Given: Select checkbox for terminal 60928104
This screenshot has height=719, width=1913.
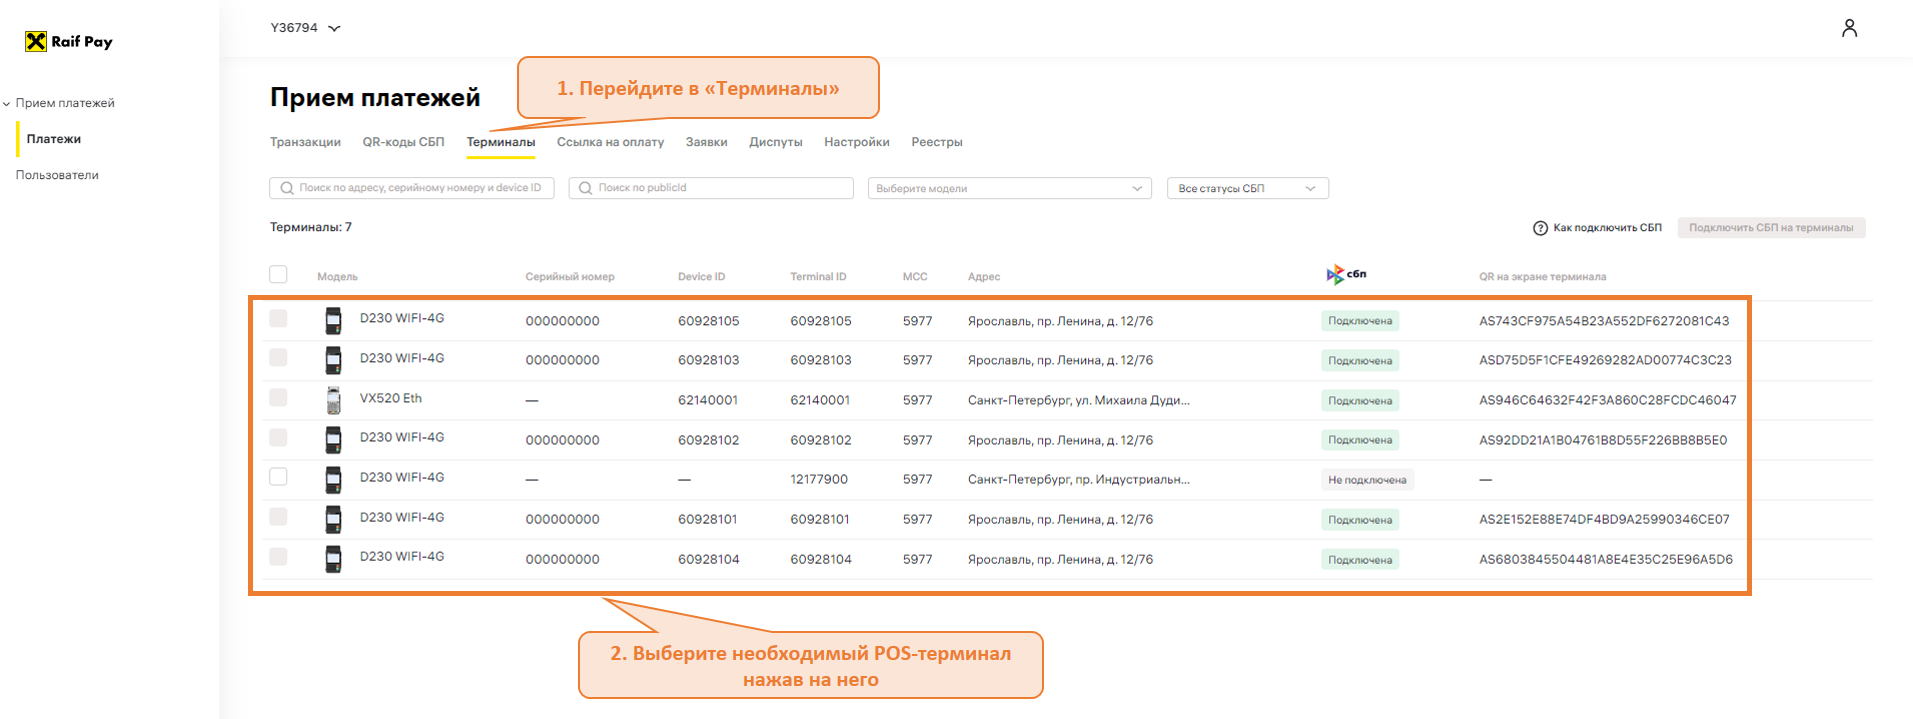Looking at the screenshot, I should [278, 557].
